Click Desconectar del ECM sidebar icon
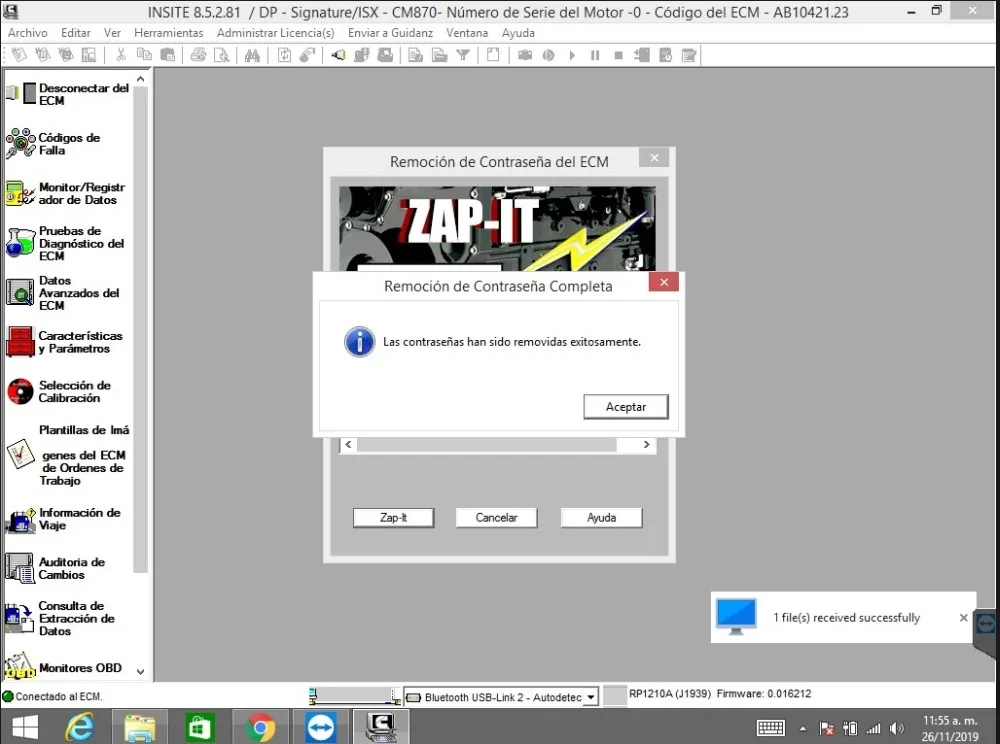 point(21,93)
